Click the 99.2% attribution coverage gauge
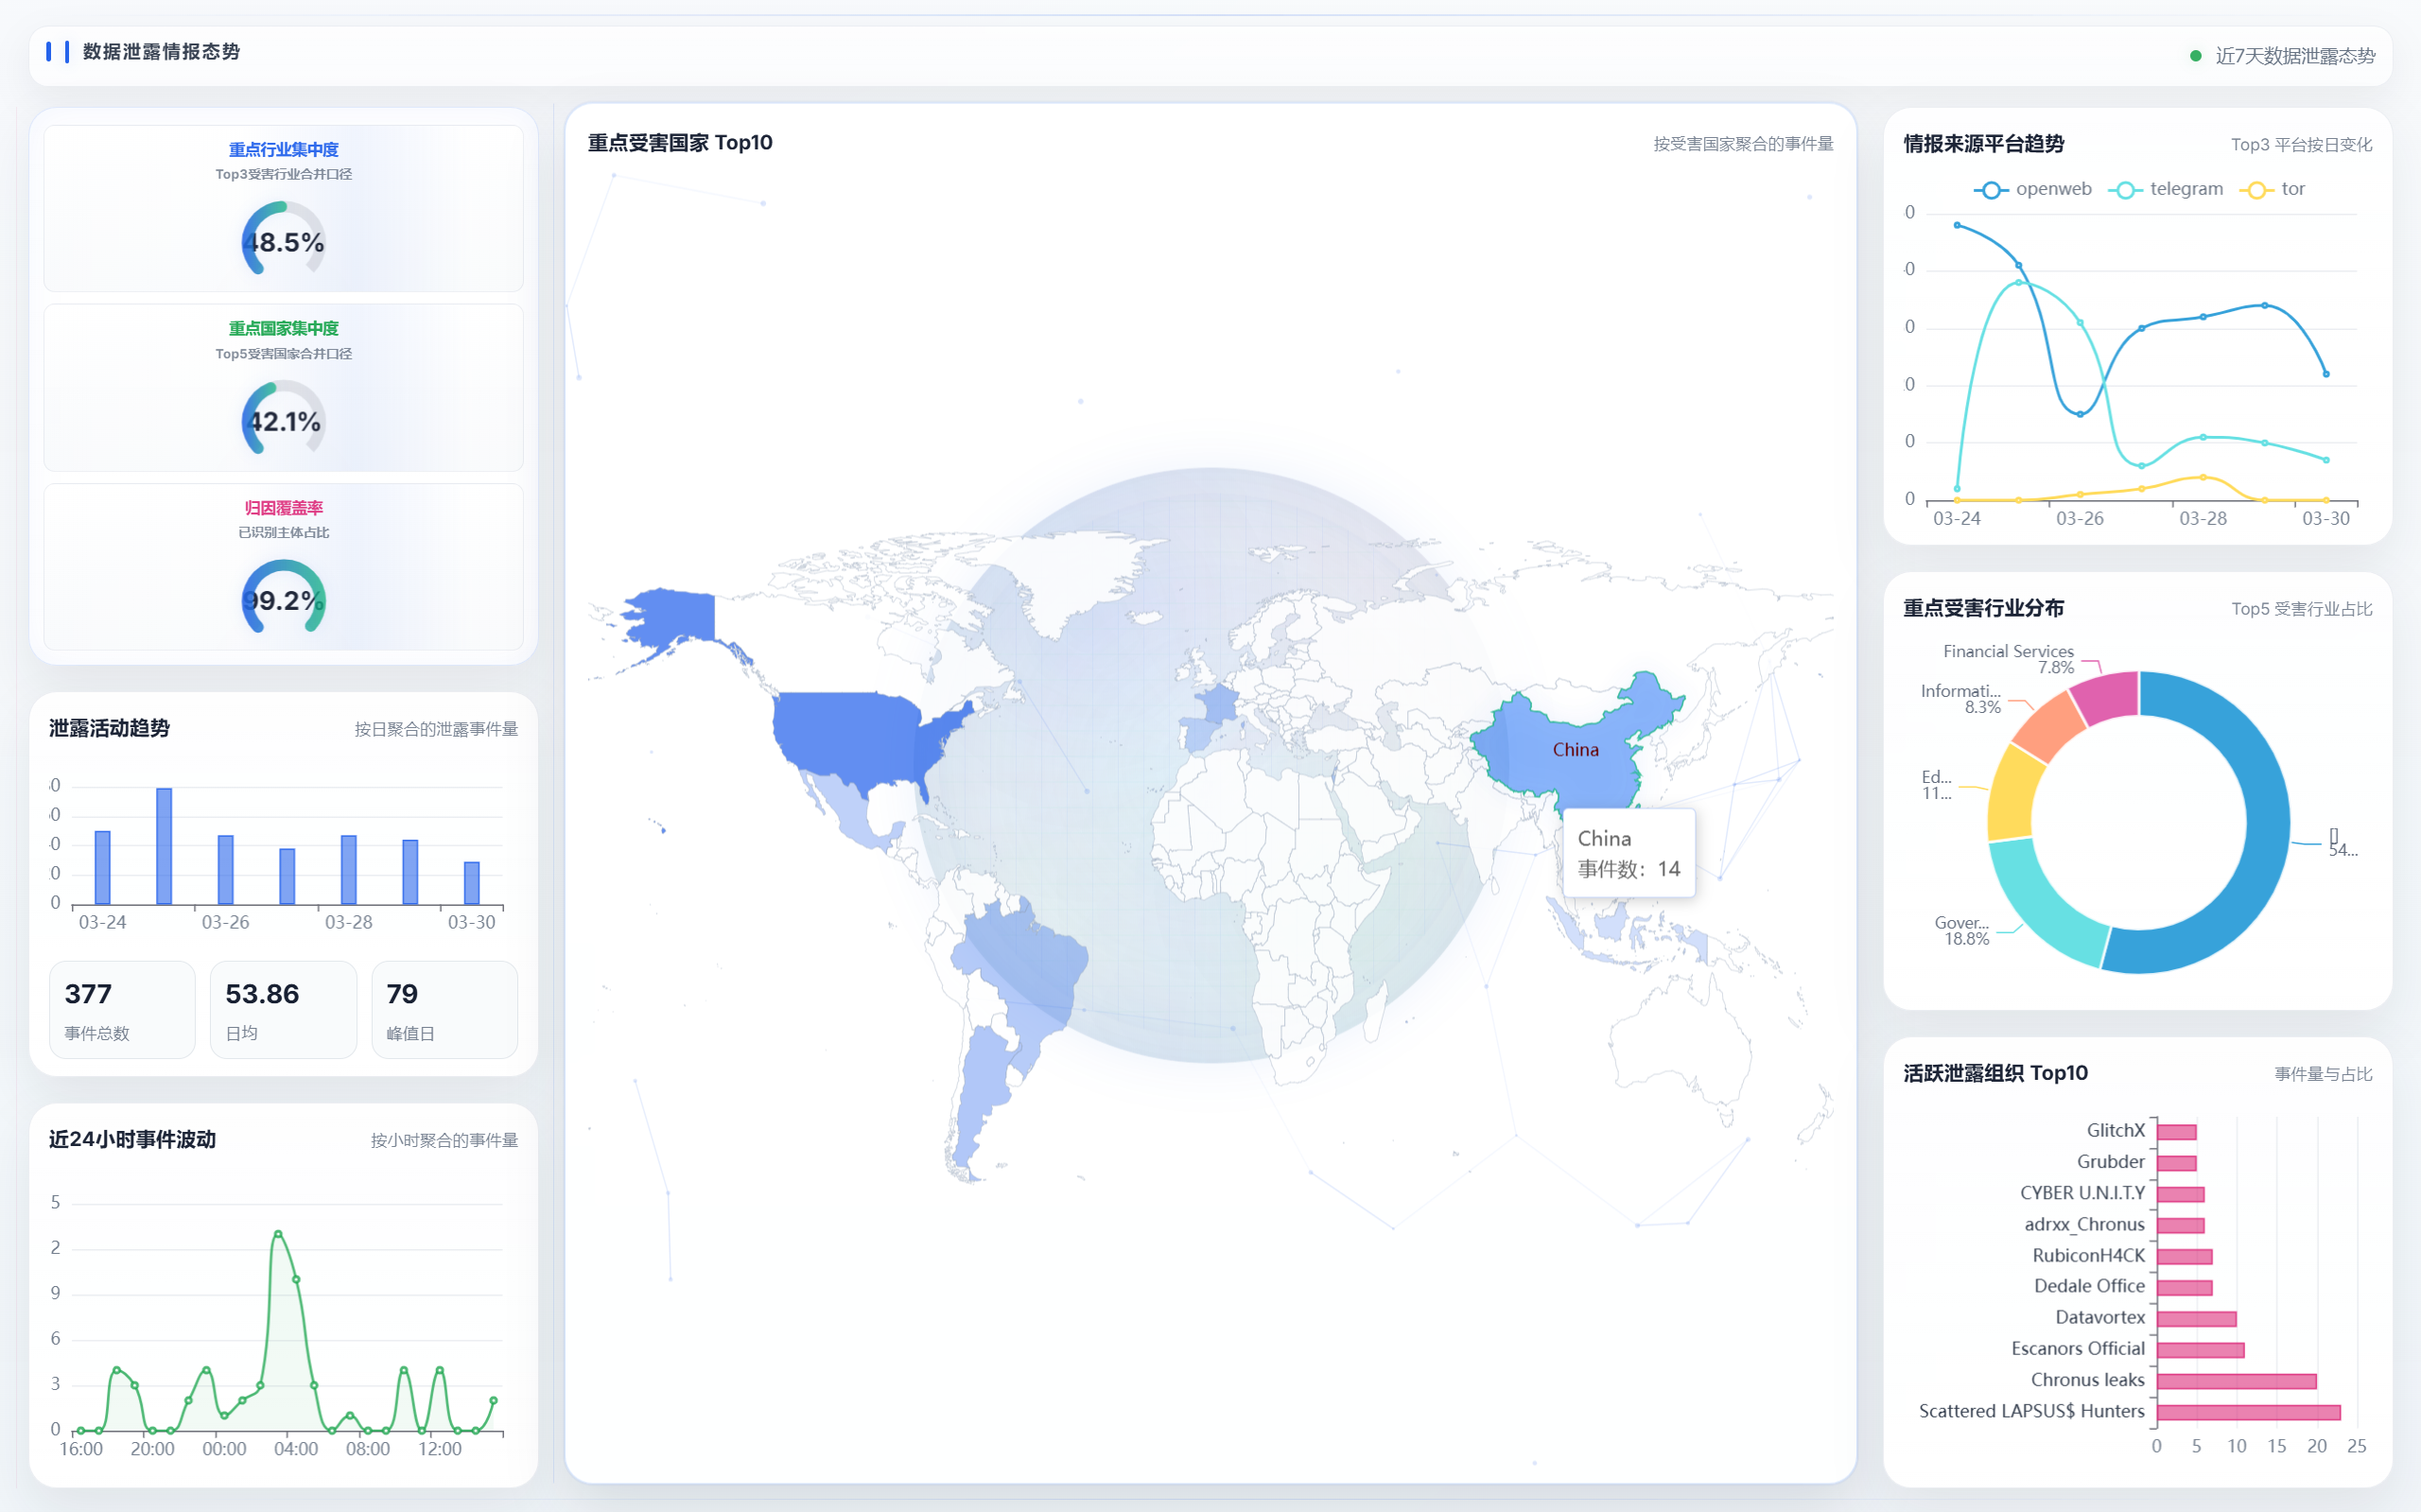 pos(283,599)
